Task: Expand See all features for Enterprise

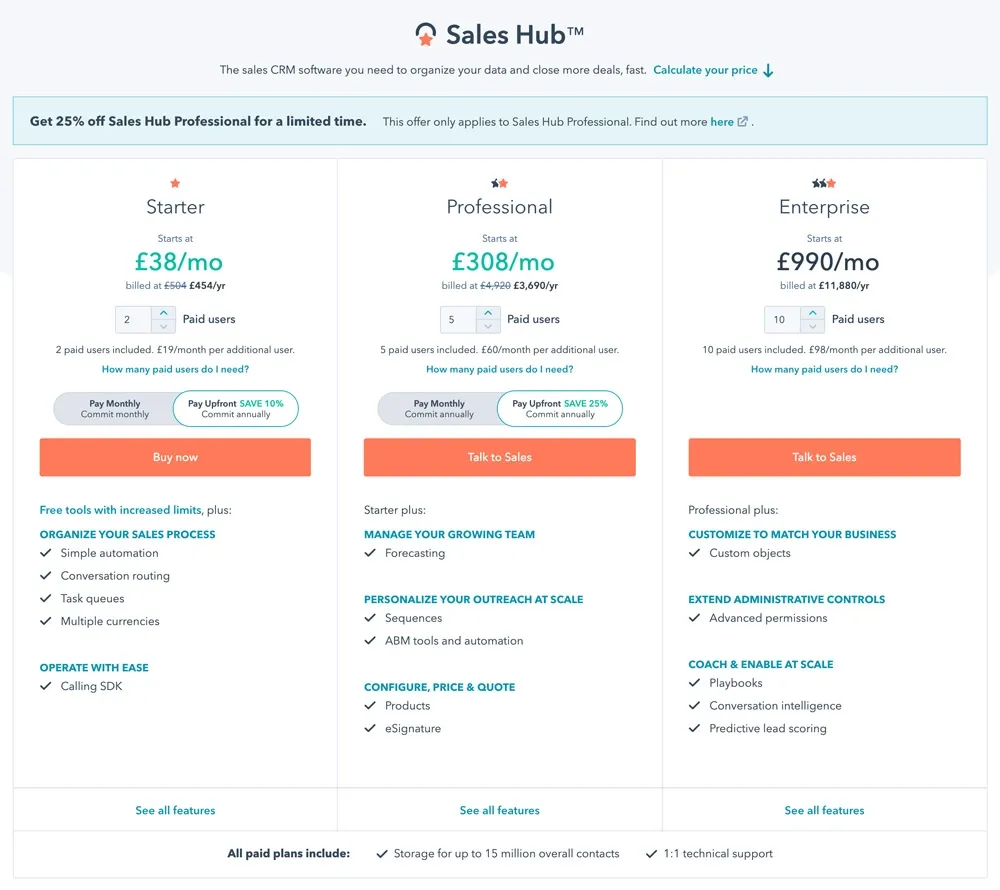Action: coord(824,810)
